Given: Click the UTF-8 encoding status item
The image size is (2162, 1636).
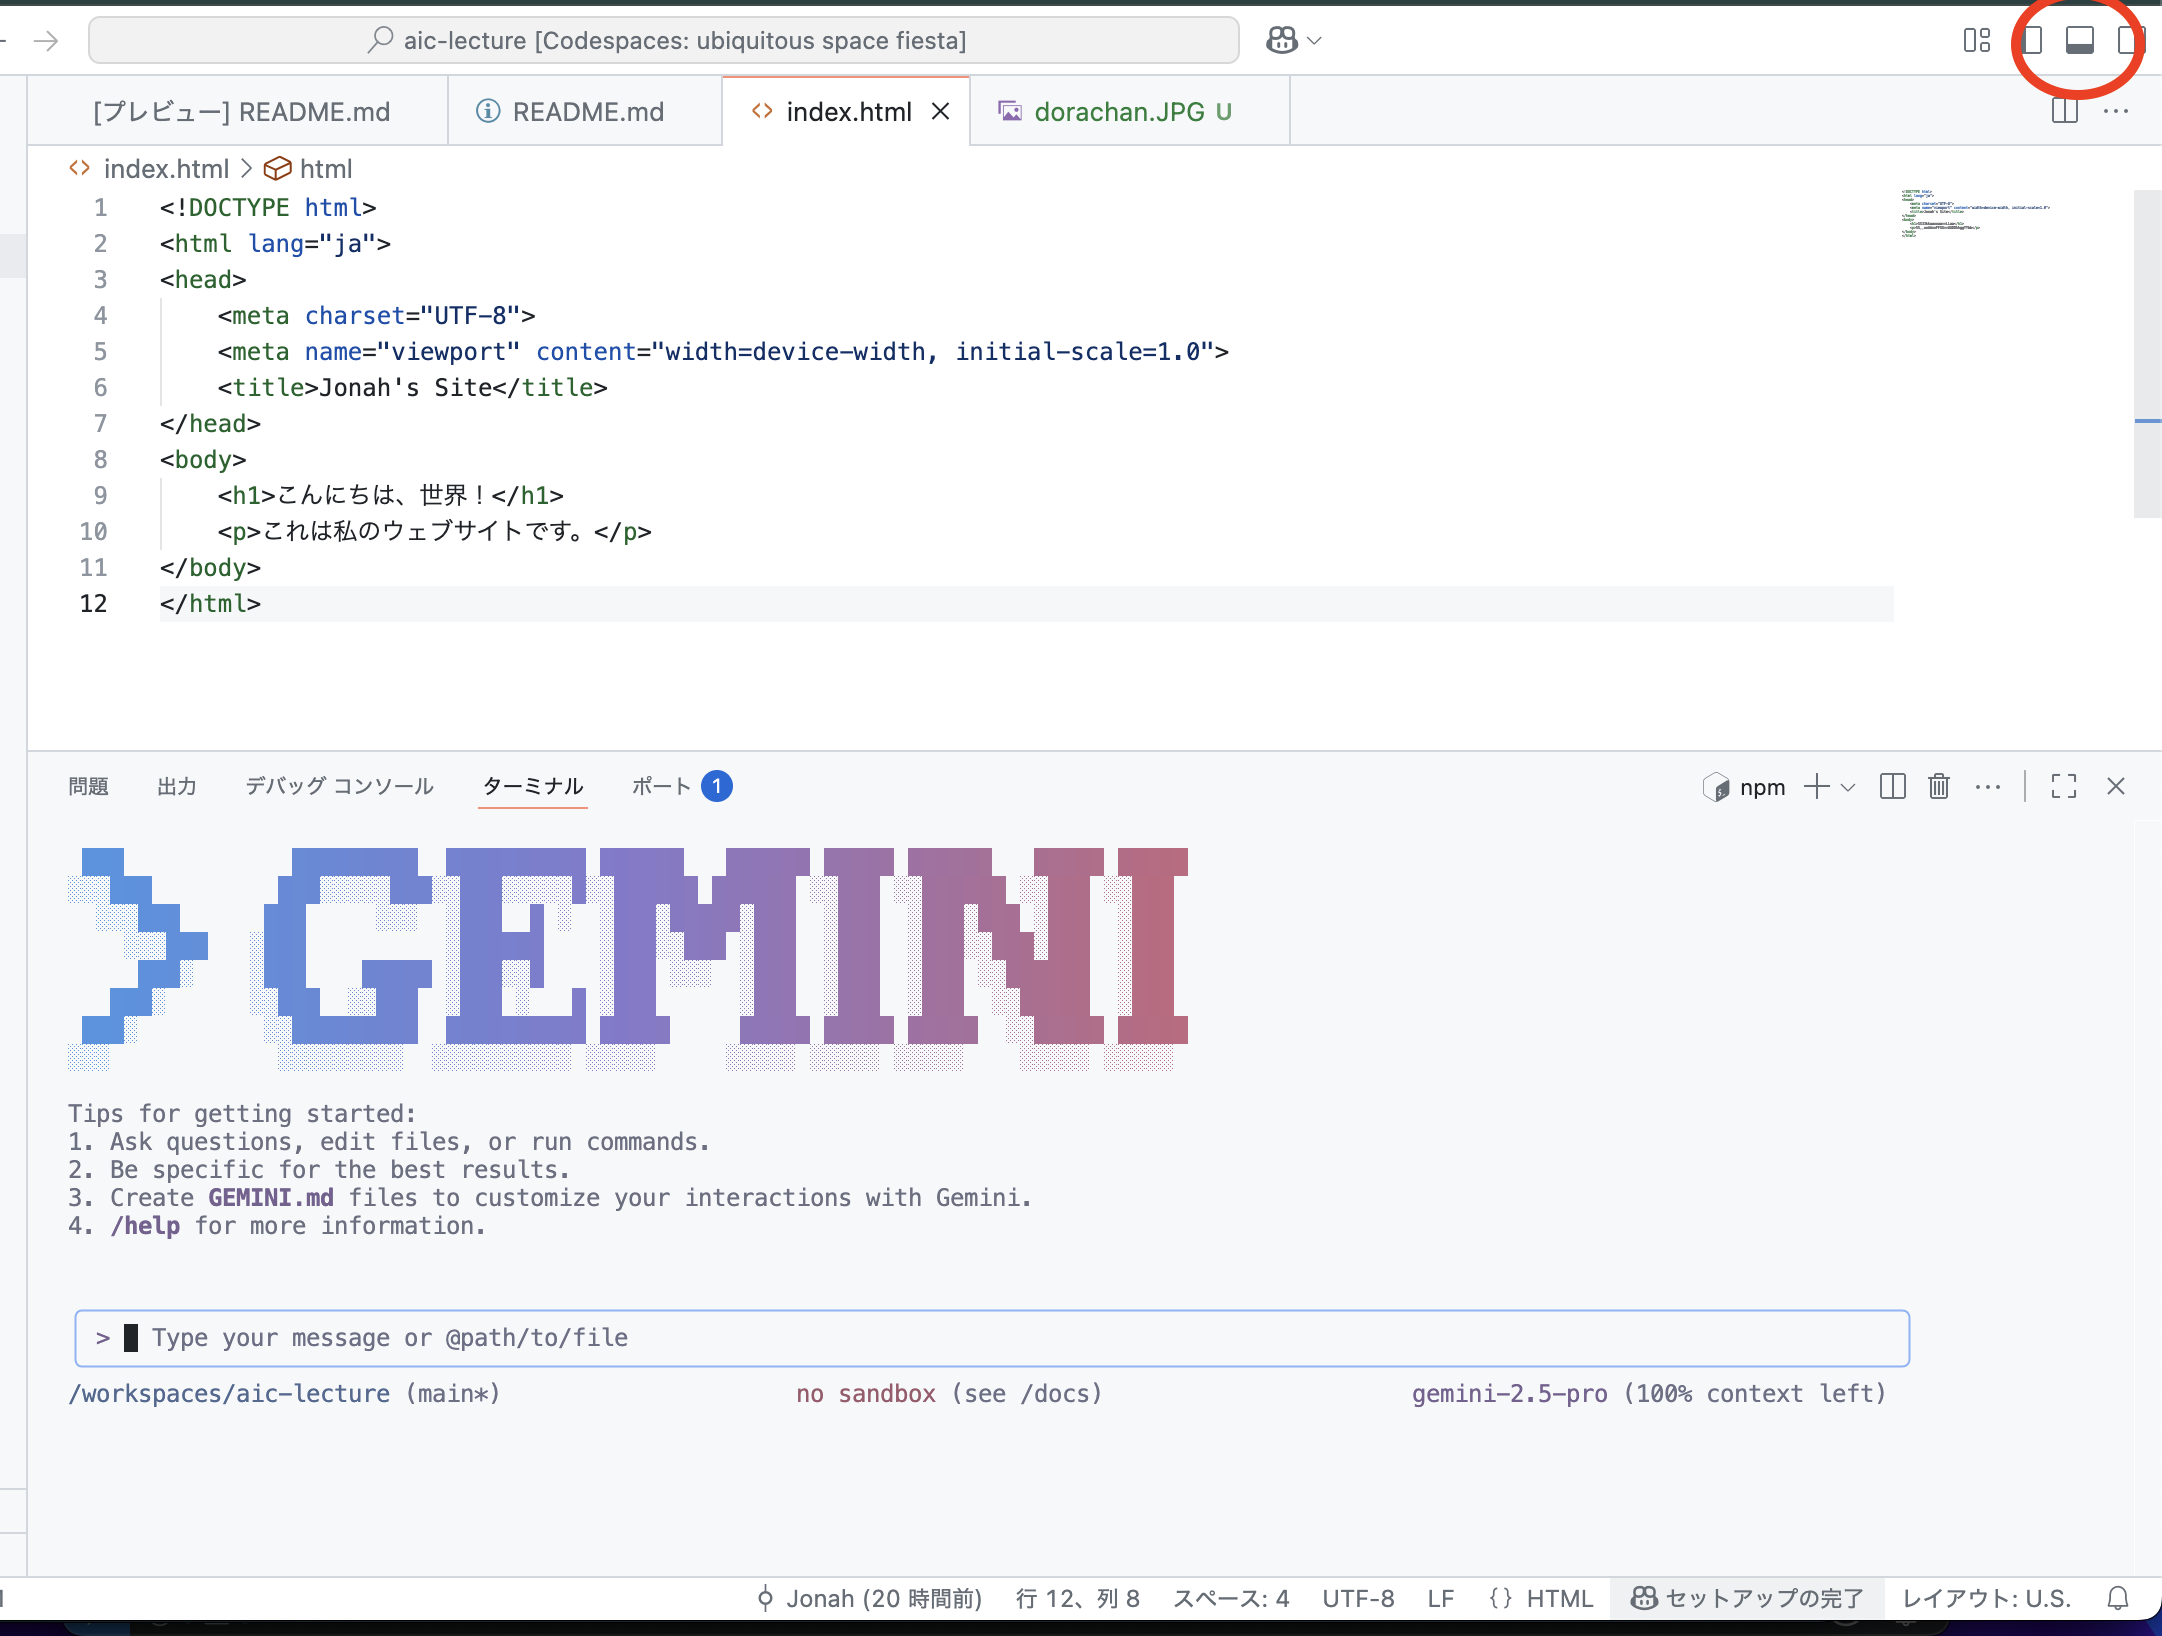Looking at the screenshot, I should coord(1358,1598).
